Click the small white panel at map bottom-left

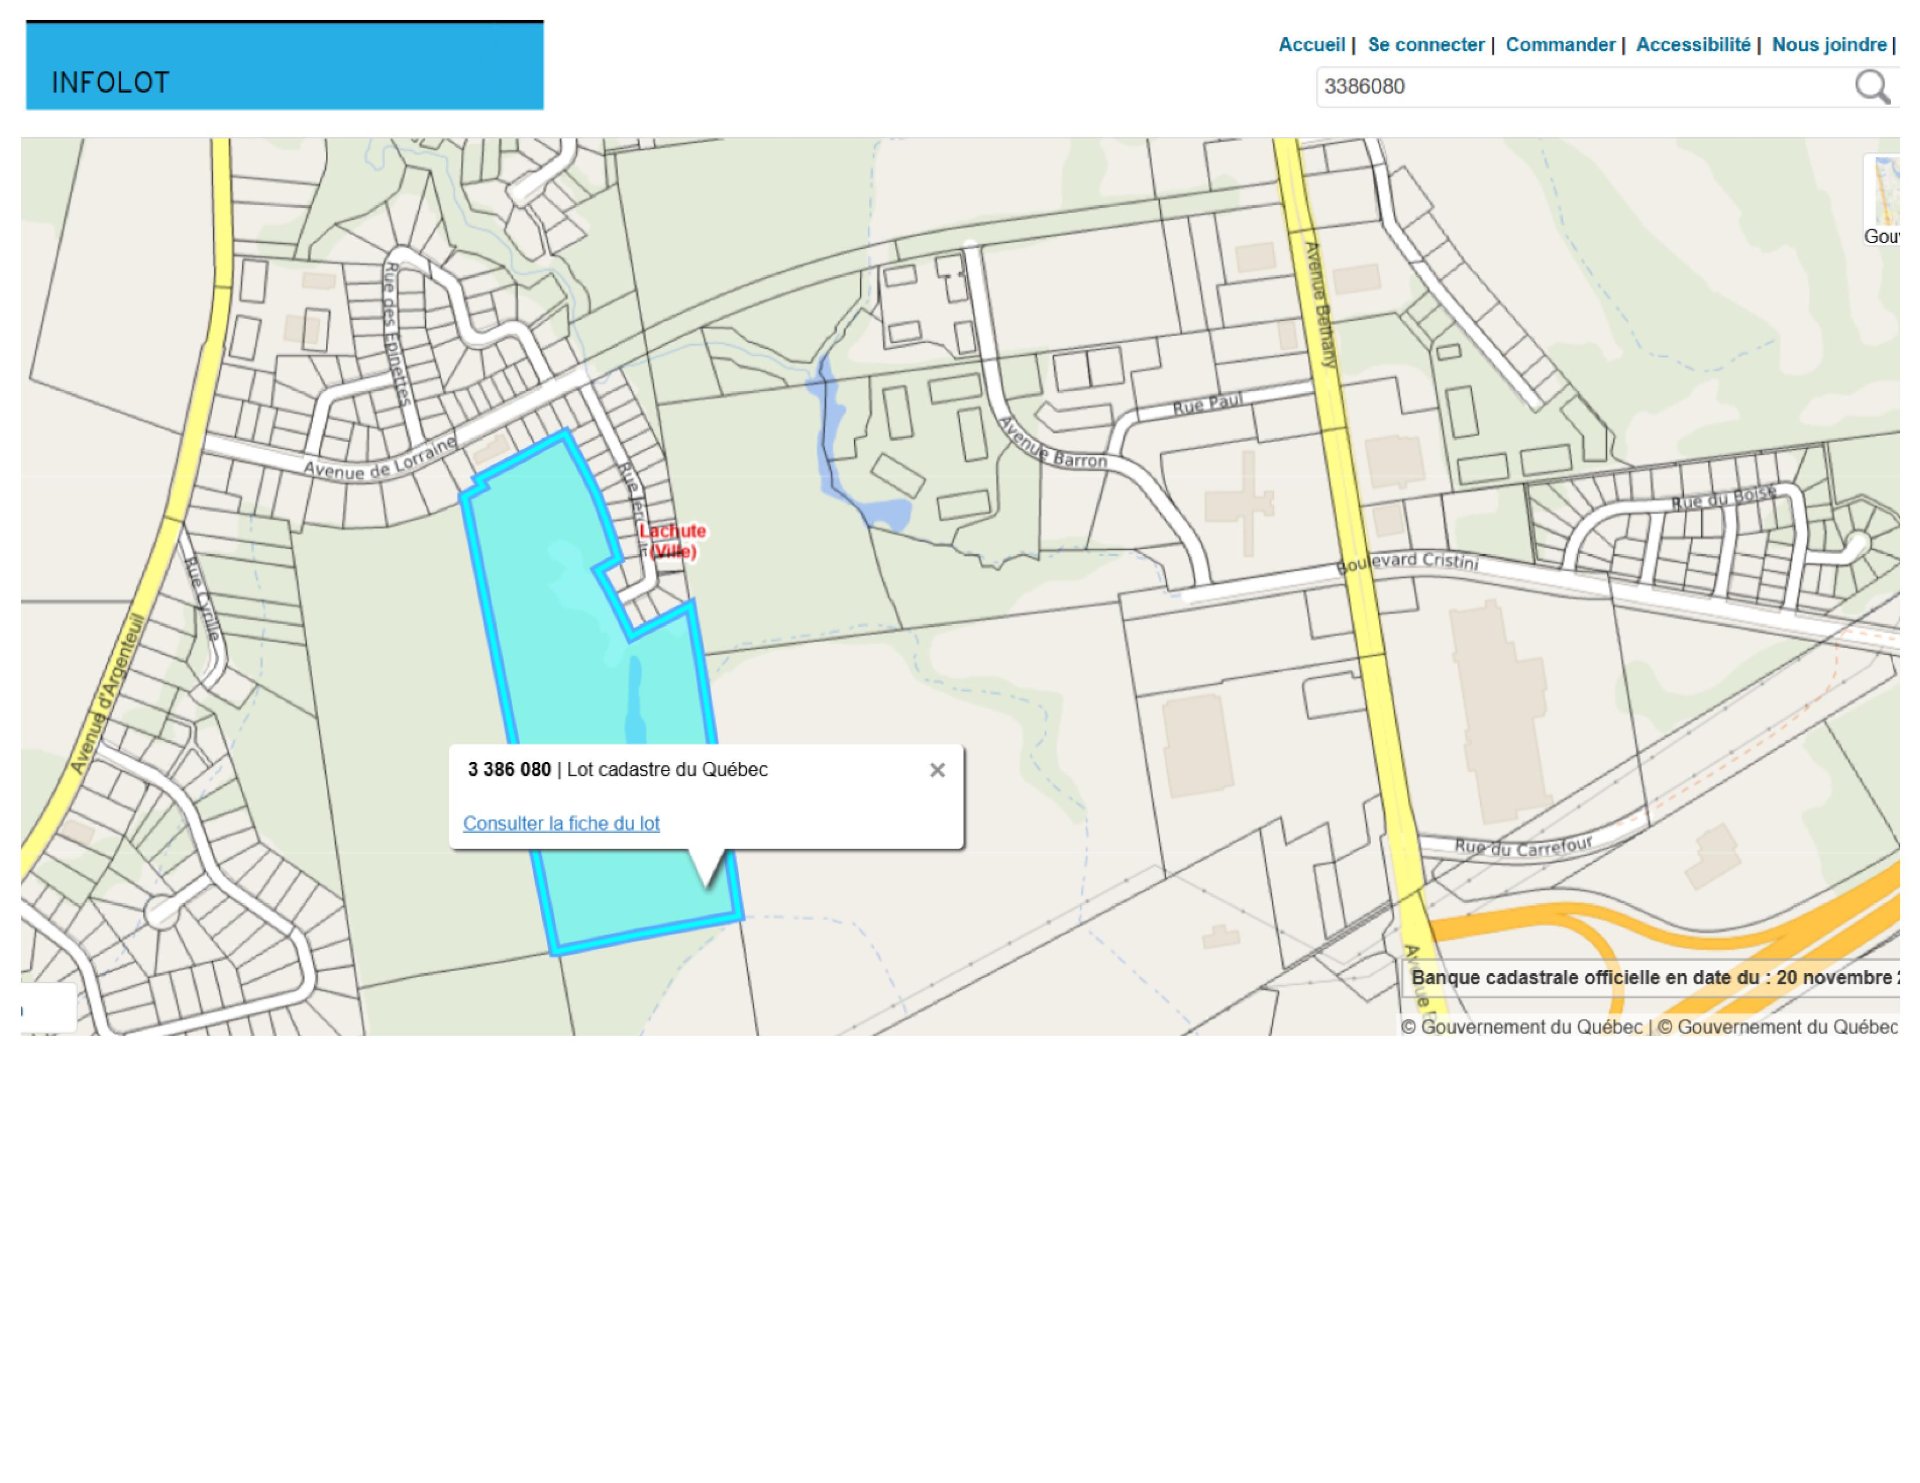coord(48,1008)
